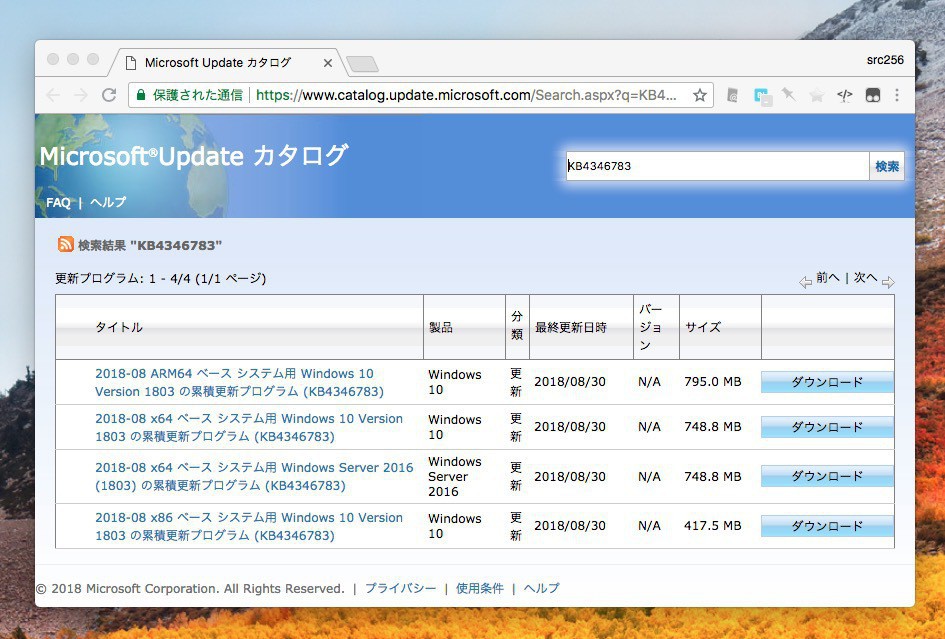The image size is (945, 639).
Task: Open the Chrome three-dot menu
Action: [x=897, y=95]
